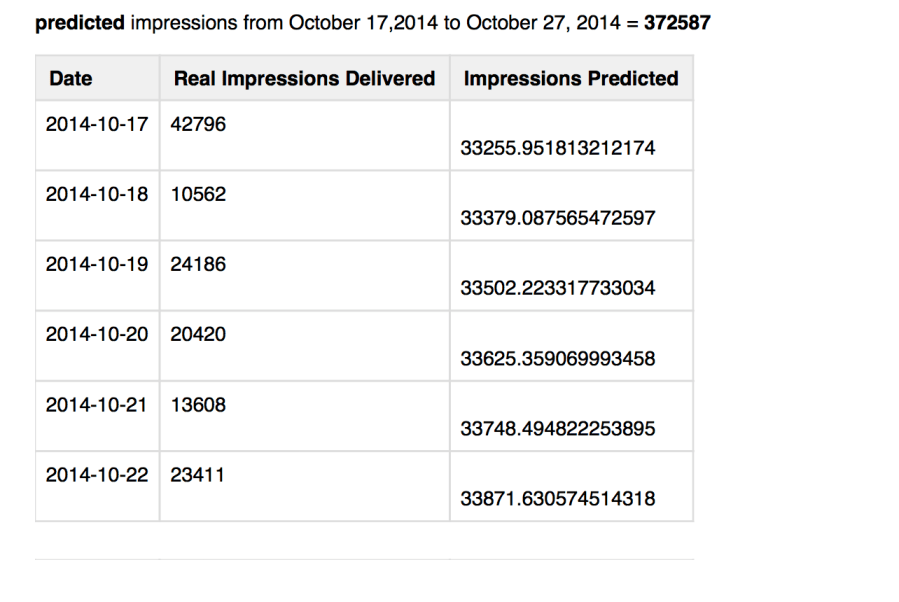Select the 2014-10-19 date cell
Screen dimensions: 899x602
[x=98, y=265]
